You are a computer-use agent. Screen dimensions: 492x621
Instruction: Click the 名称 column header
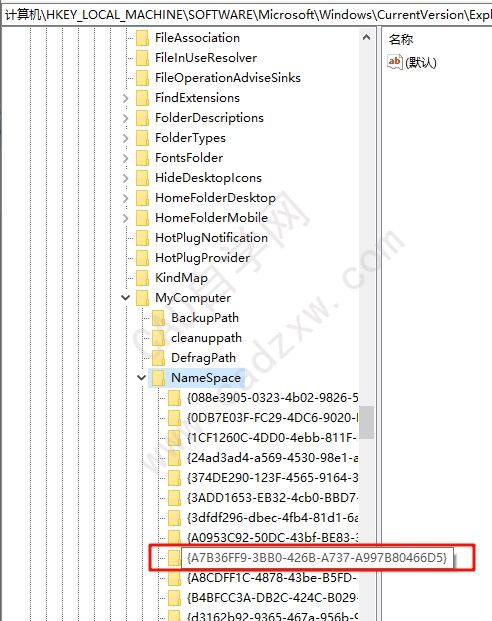pos(401,40)
